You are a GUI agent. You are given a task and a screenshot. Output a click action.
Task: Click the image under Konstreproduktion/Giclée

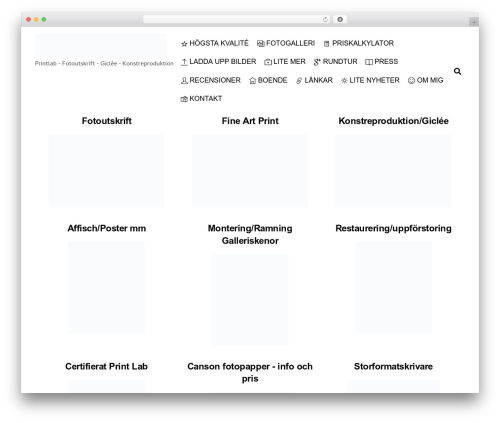pyautogui.click(x=393, y=171)
